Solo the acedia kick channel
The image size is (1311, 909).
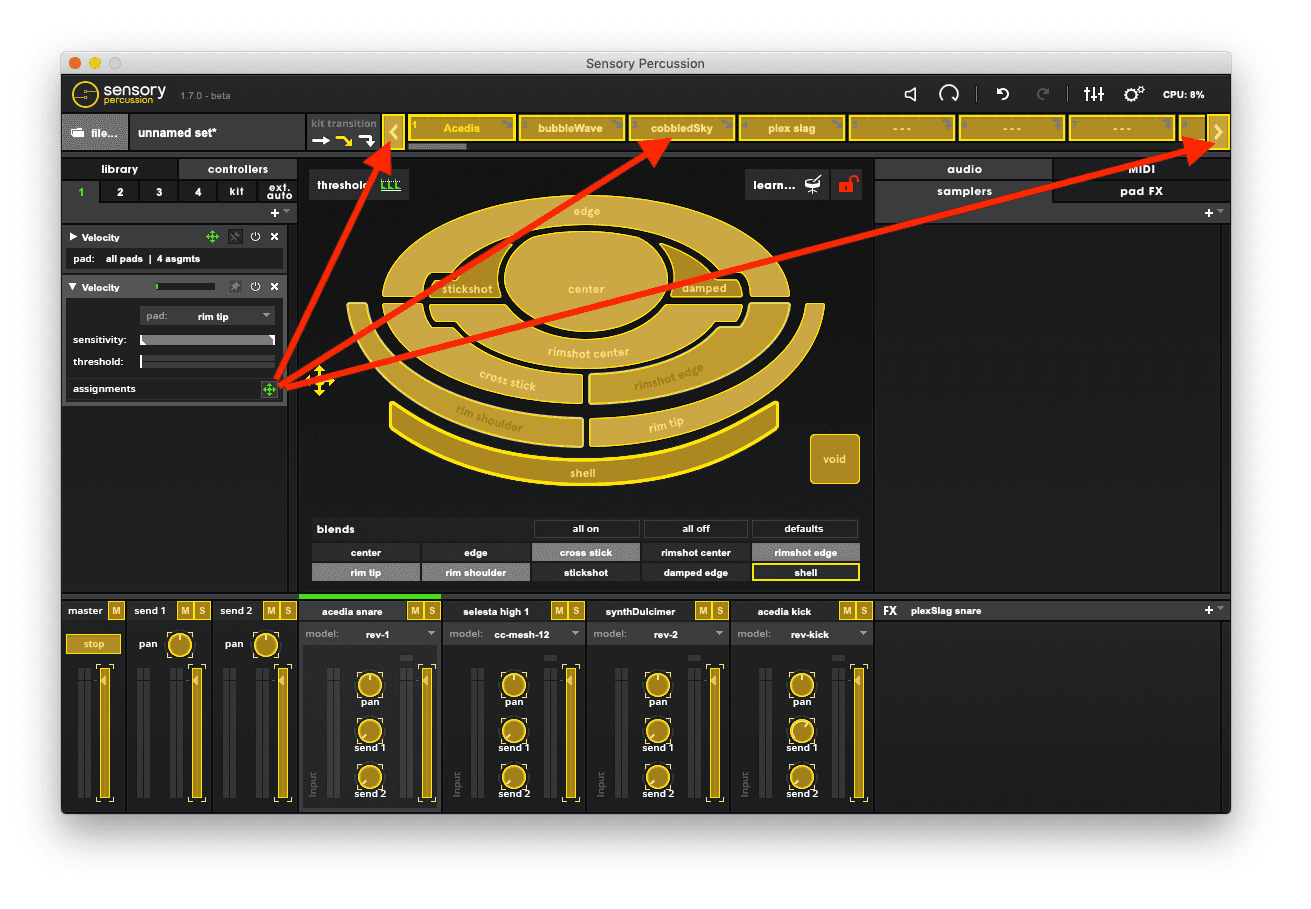click(864, 611)
